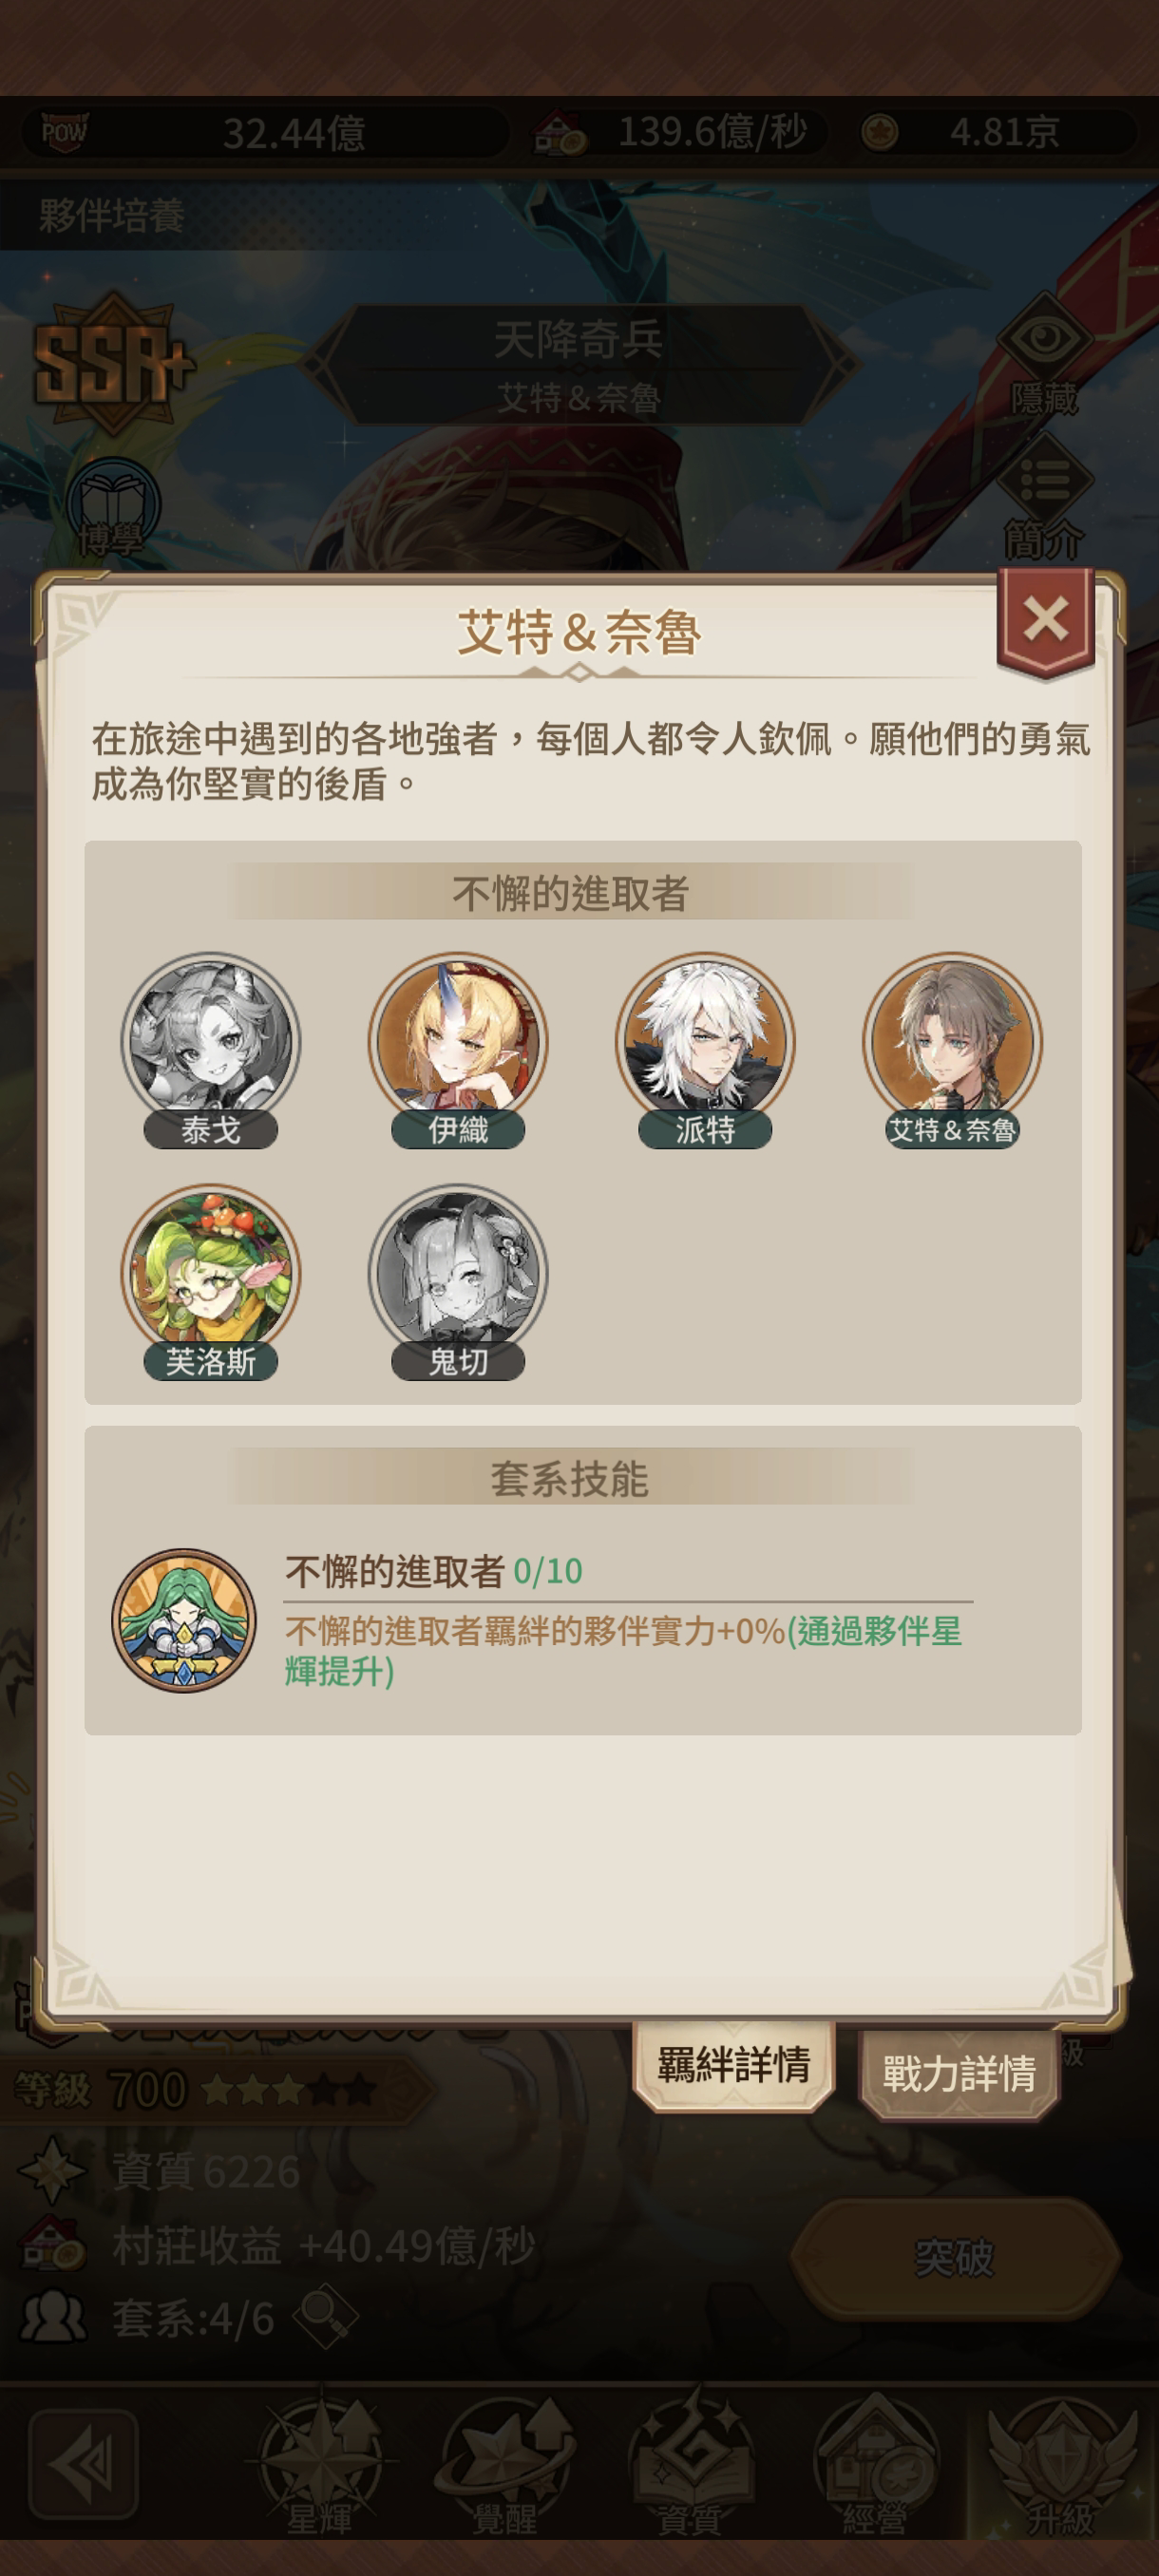1159x2576 pixels.
Task: Close the 艾特&奈魯 bond popup
Action: (x=1046, y=620)
